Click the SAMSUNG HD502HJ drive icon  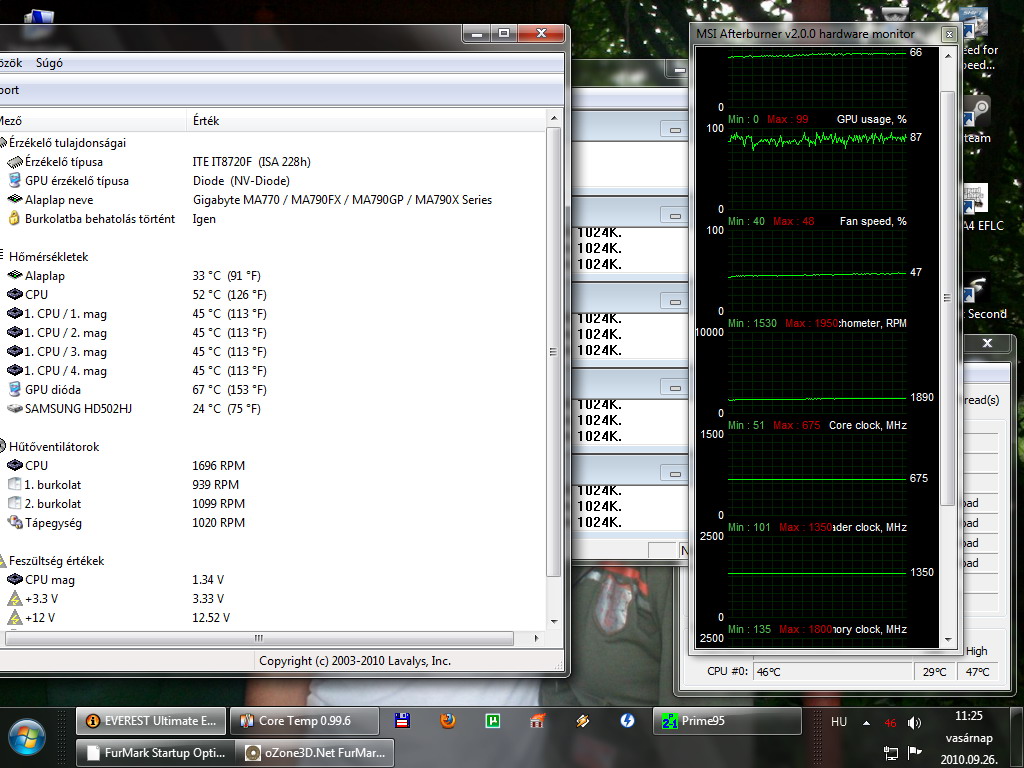click(x=15, y=408)
